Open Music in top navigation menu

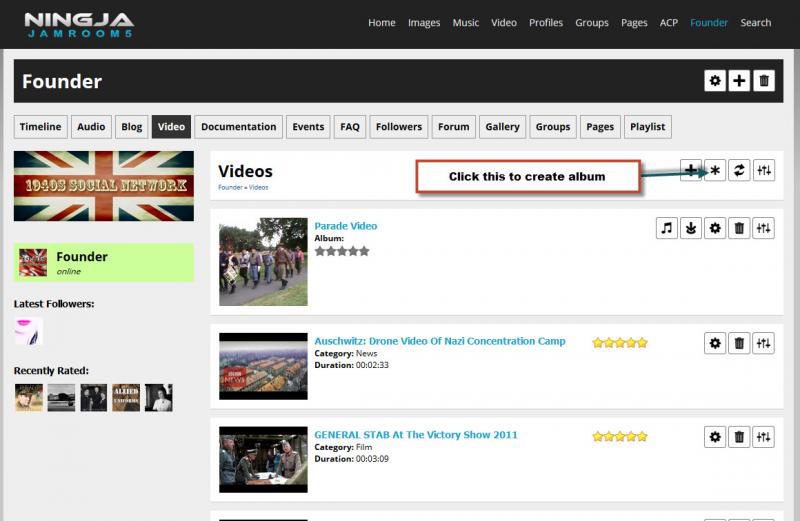465,23
